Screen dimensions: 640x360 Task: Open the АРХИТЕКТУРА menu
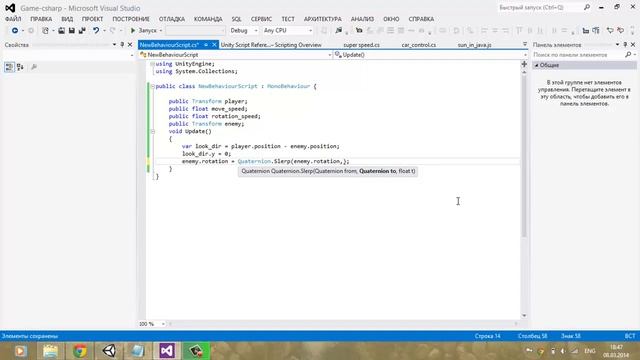coord(322,19)
